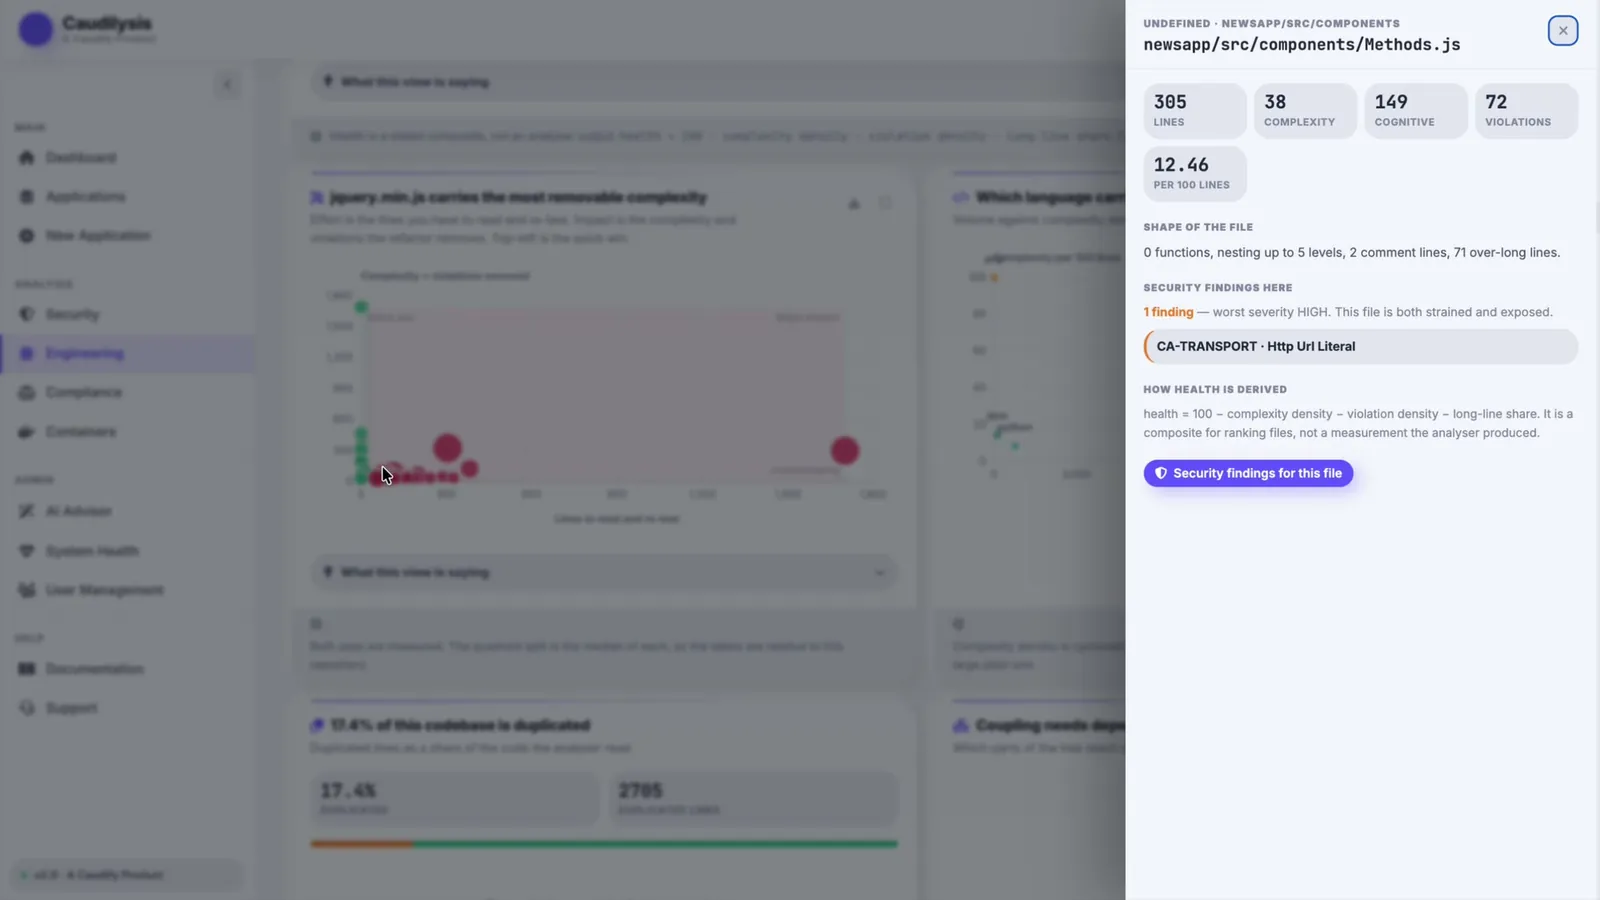Click the 72 Violations stat card
The image size is (1600, 900).
pyautogui.click(x=1526, y=110)
